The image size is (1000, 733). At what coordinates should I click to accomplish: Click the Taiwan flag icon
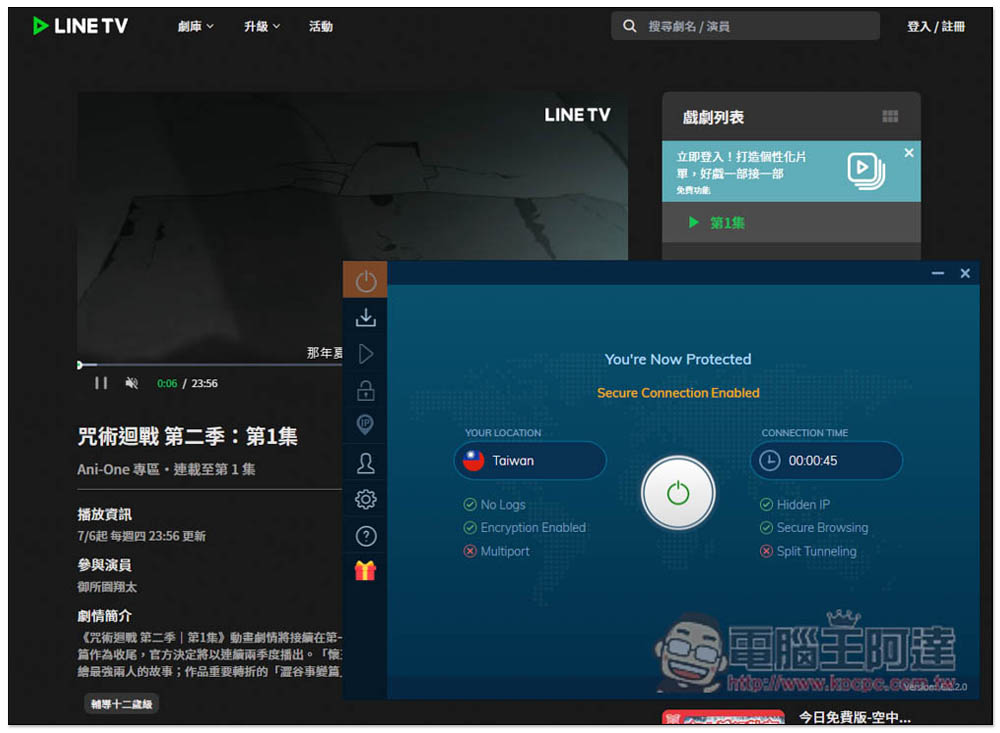point(473,460)
